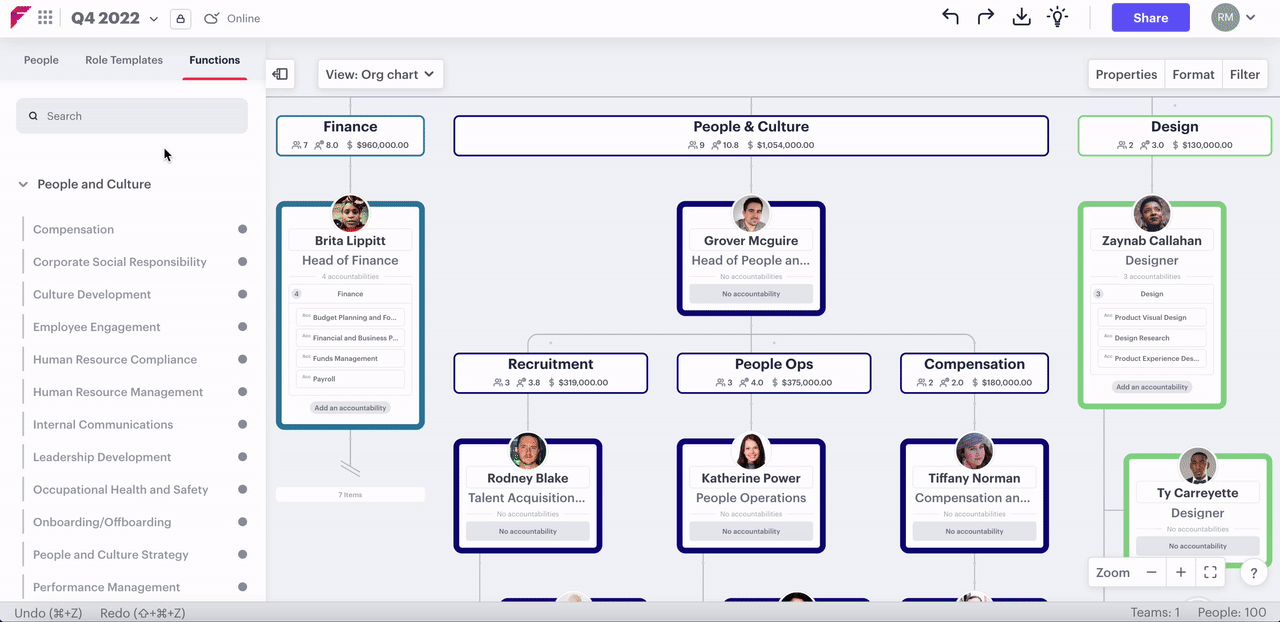Click the fullscreen fit icon
Image resolution: width=1280 pixels, height=622 pixels.
1210,572
